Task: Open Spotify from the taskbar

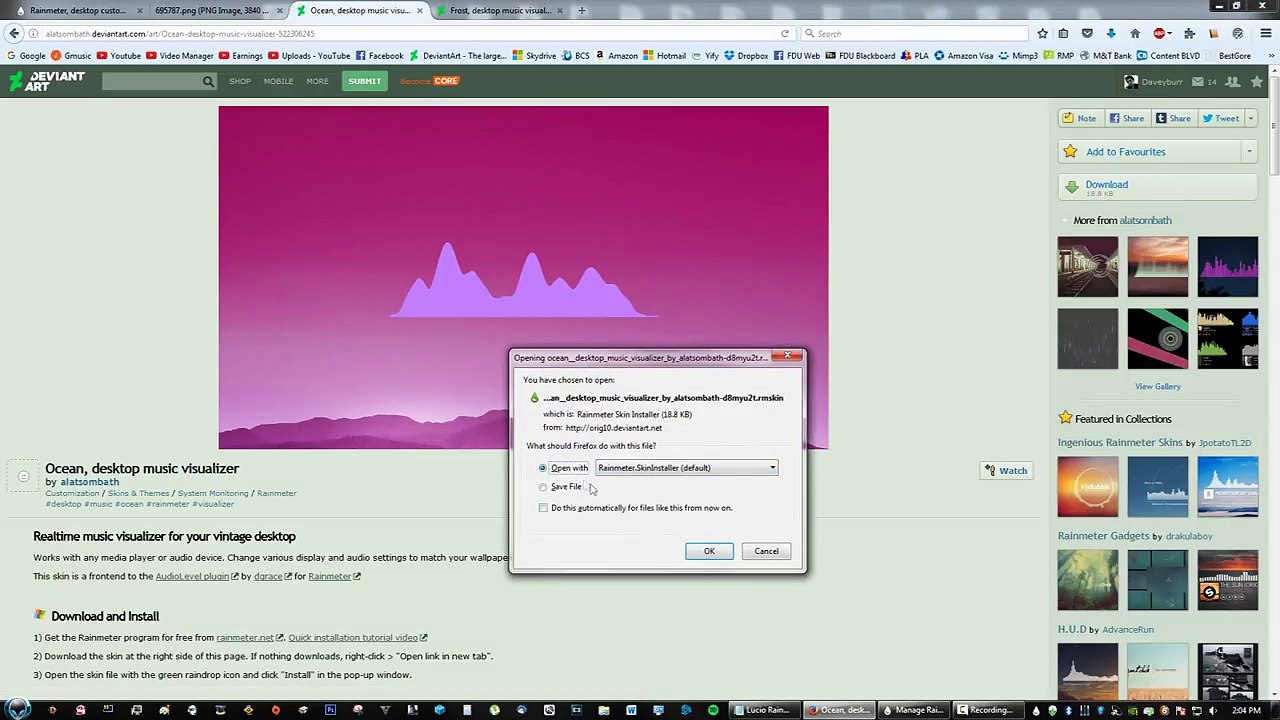Action: tap(713, 710)
